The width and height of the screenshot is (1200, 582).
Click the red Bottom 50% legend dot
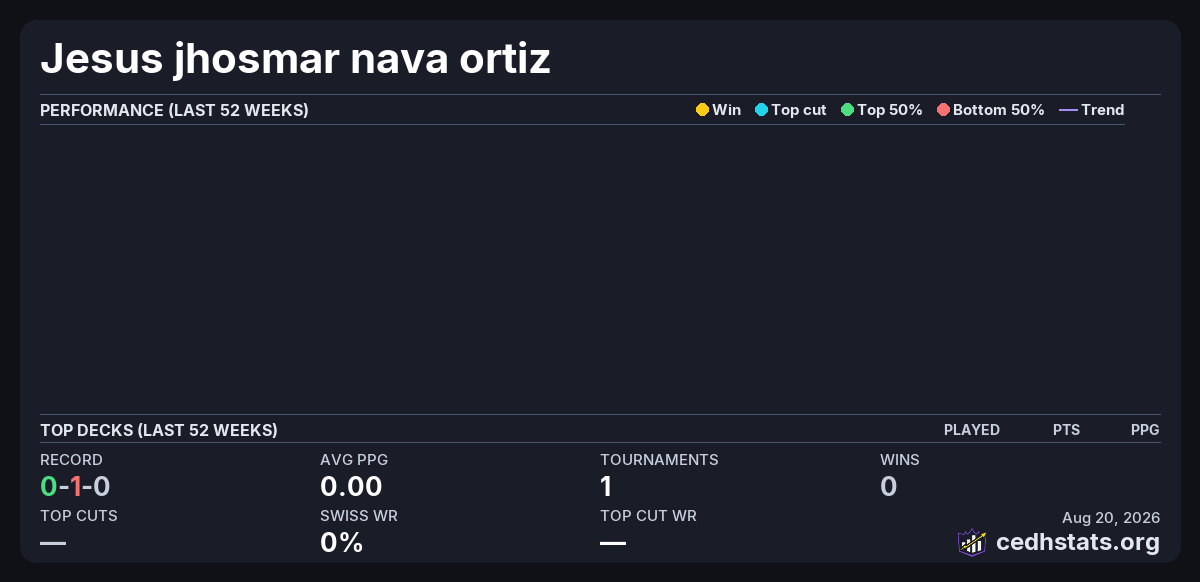[x=943, y=110]
